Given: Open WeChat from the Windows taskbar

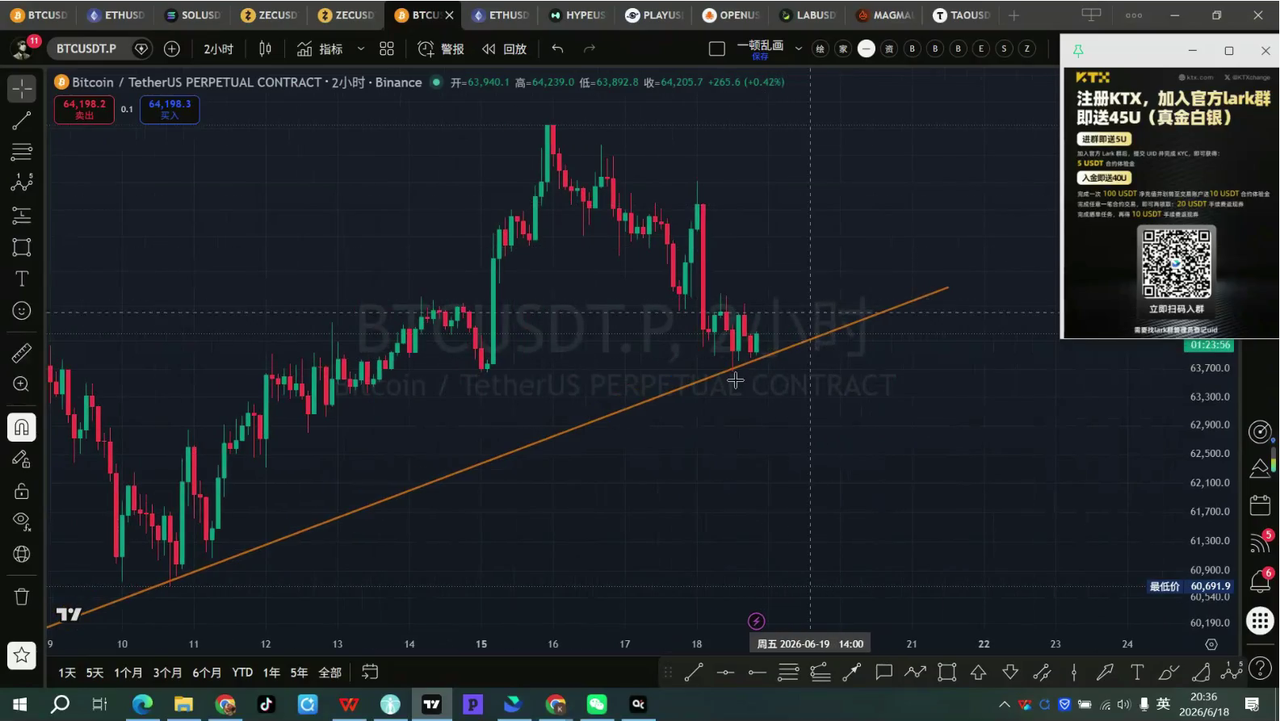Looking at the screenshot, I should (597, 705).
